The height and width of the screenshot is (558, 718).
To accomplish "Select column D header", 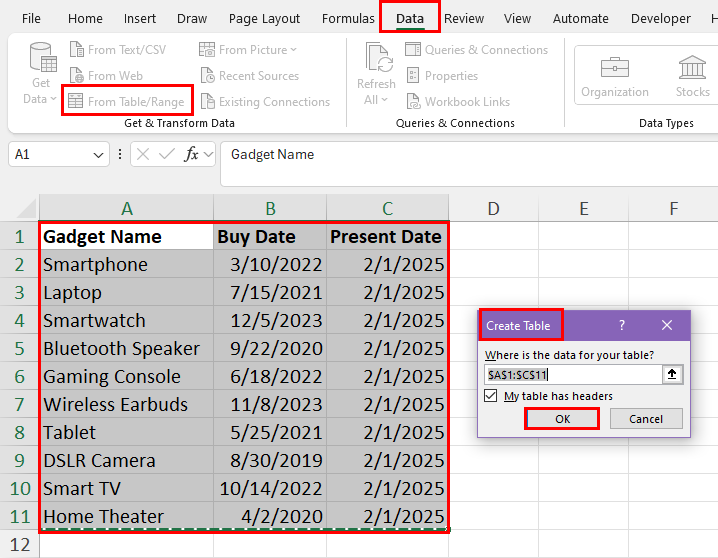I will (x=493, y=208).
